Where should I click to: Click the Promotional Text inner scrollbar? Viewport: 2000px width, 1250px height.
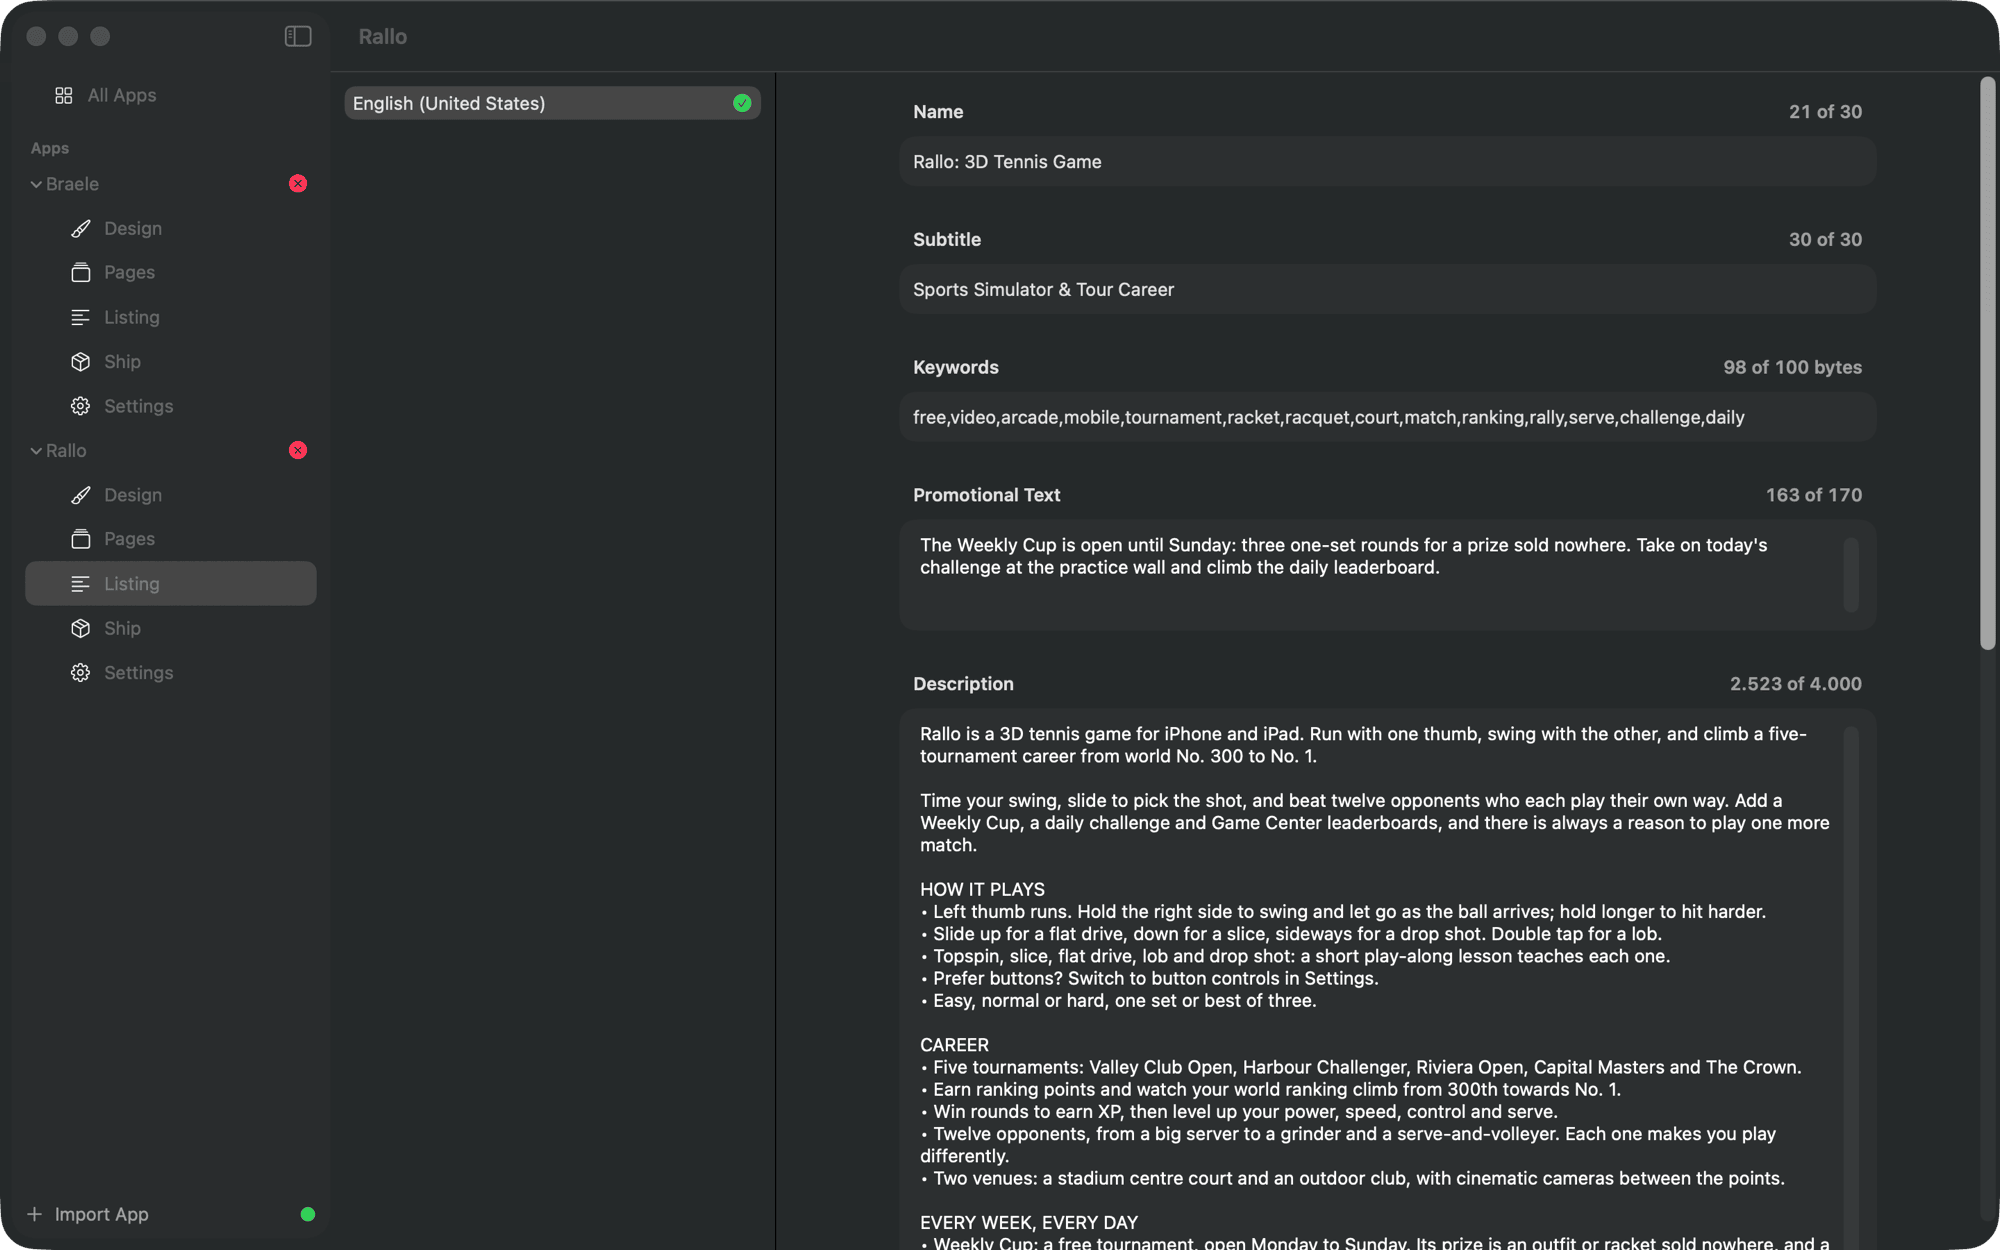pos(1851,575)
